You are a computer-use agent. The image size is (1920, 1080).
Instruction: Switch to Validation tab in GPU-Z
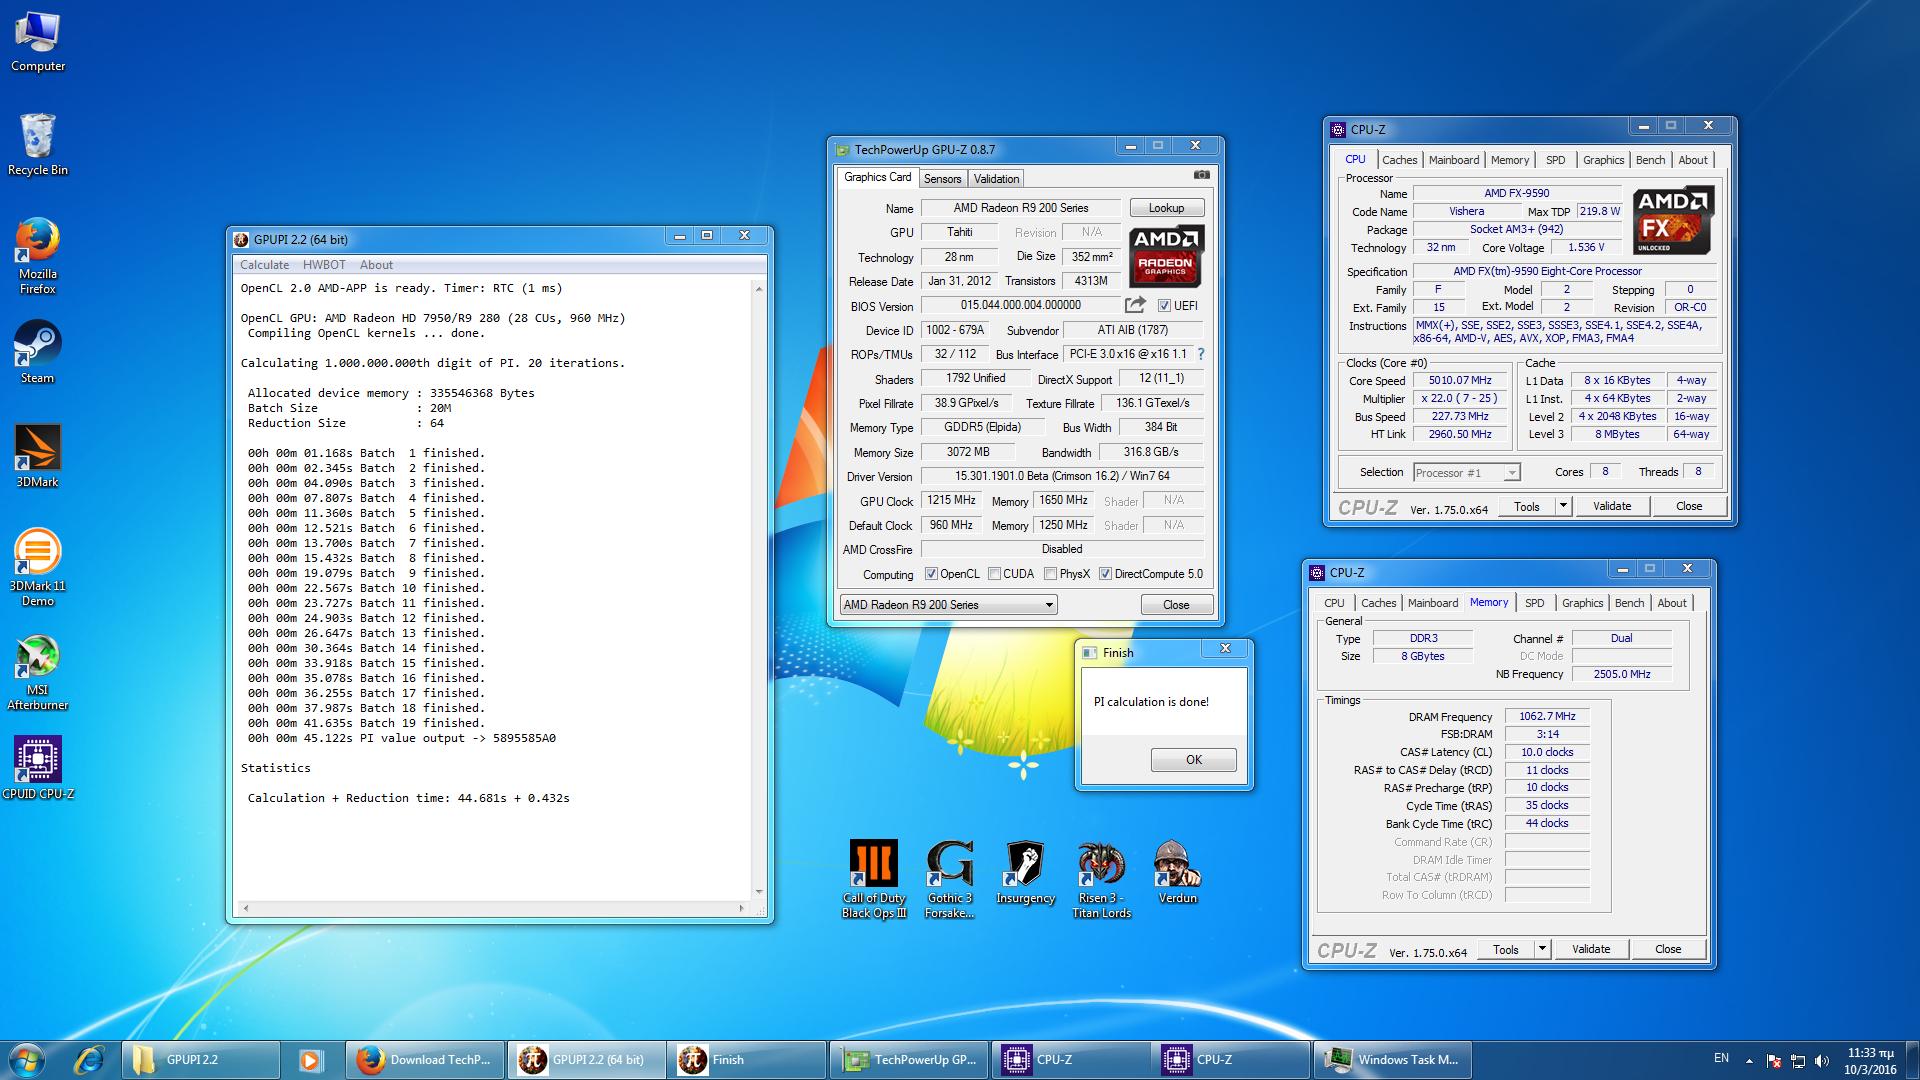coord(996,179)
